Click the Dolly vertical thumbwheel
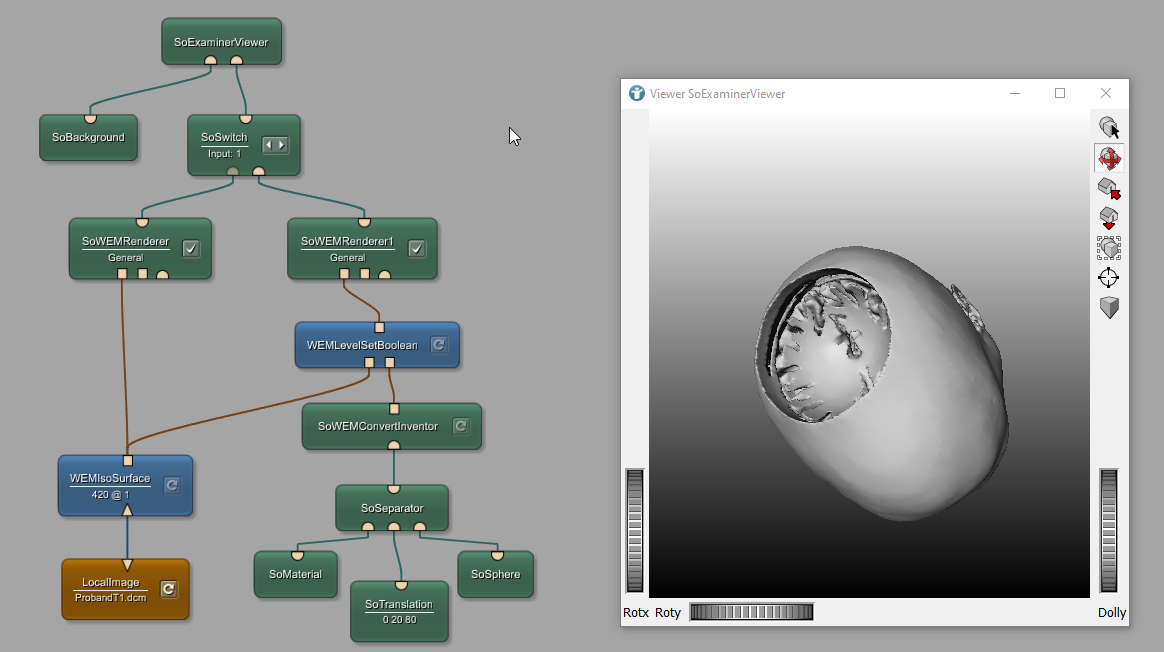The height and width of the screenshot is (652, 1164). [x=1108, y=530]
